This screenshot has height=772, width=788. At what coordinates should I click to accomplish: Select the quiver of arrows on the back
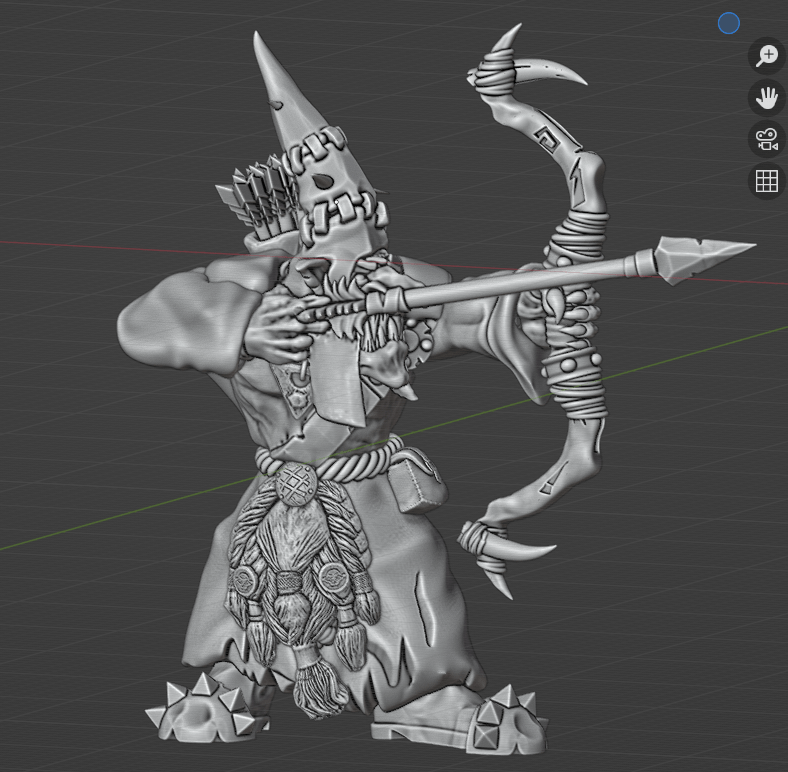pos(260,205)
